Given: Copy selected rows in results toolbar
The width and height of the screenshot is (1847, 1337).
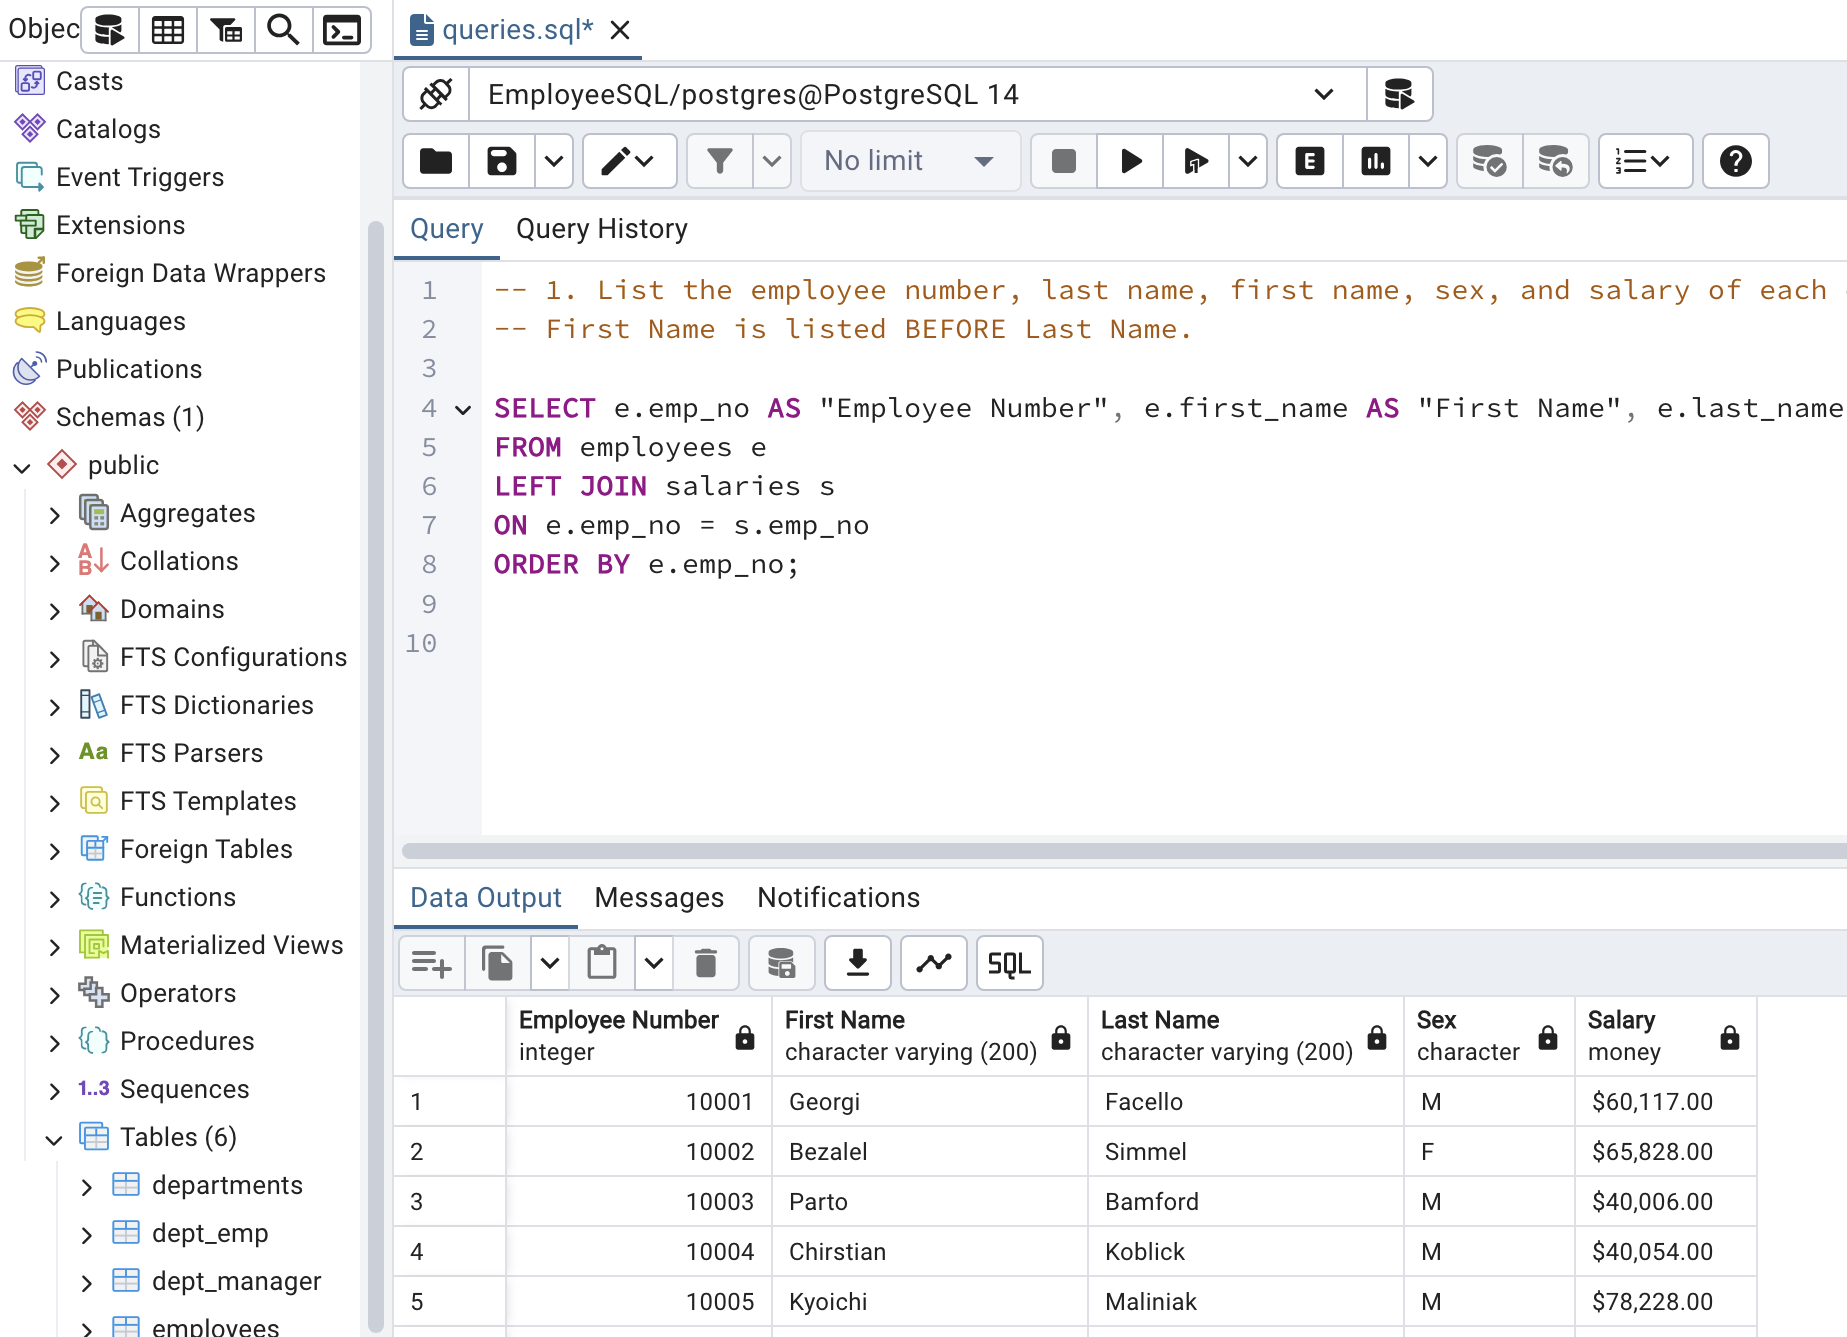Looking at the screenshot, I should tap(498, 964).
